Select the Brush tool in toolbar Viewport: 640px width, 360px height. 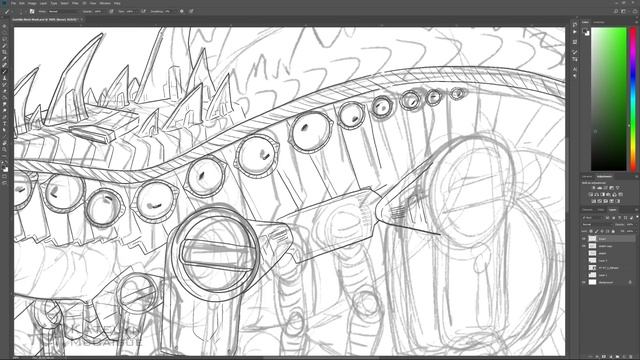4,71
